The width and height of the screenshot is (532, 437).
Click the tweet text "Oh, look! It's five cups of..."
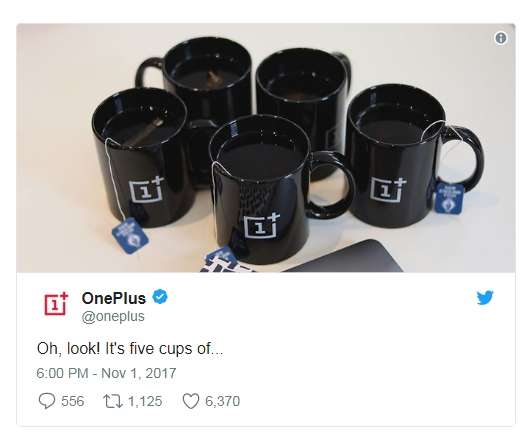pyautogui.click(x=130, y=348)
